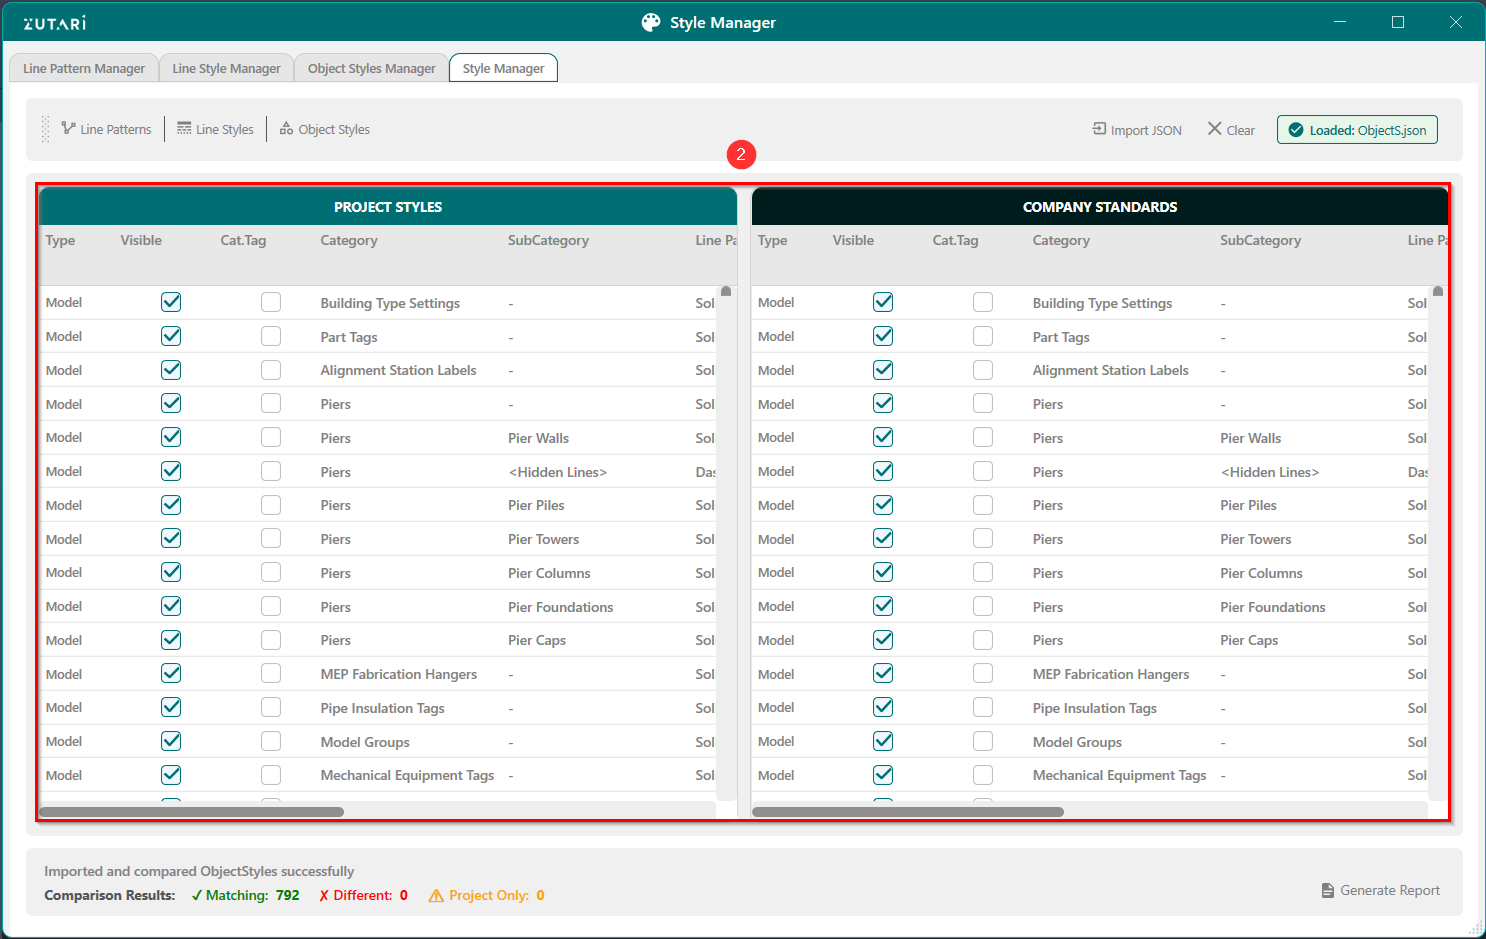Image resolution: width=1486 pixels, height=939 pixels.
Task: Uncheck Visible for Model Groups in Company Standards
Action: (x=883, y=741)
